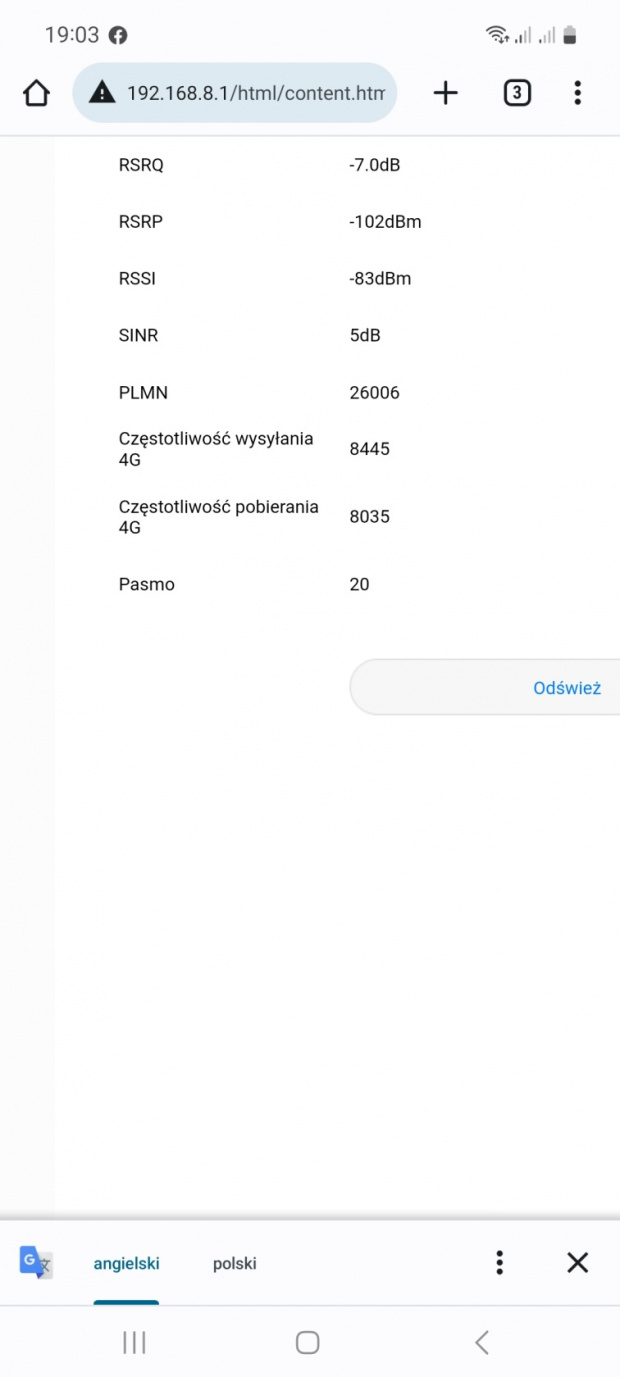The height and width of the screenshot is (1377, 620).
Task: Open the site security warning icon
Action: (x=102, y=94)
